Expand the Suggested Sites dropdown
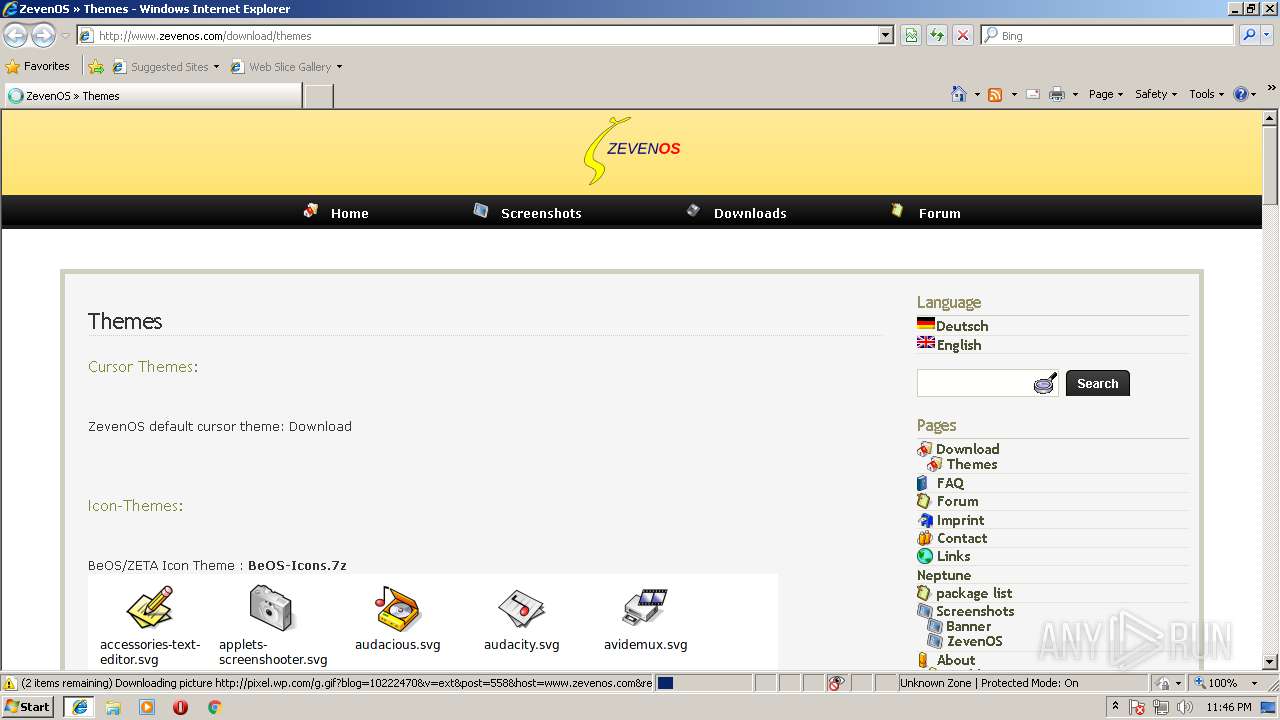 pos(216,67)
